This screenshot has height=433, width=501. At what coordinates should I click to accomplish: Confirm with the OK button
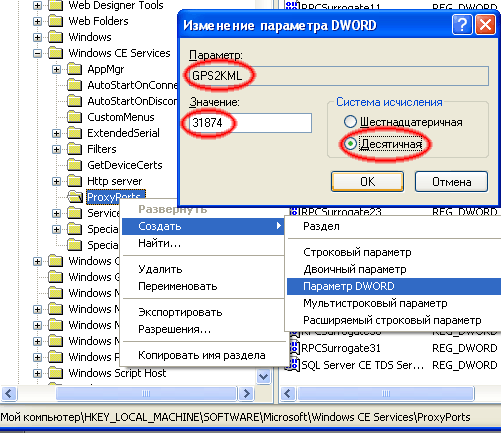[367, 182]
